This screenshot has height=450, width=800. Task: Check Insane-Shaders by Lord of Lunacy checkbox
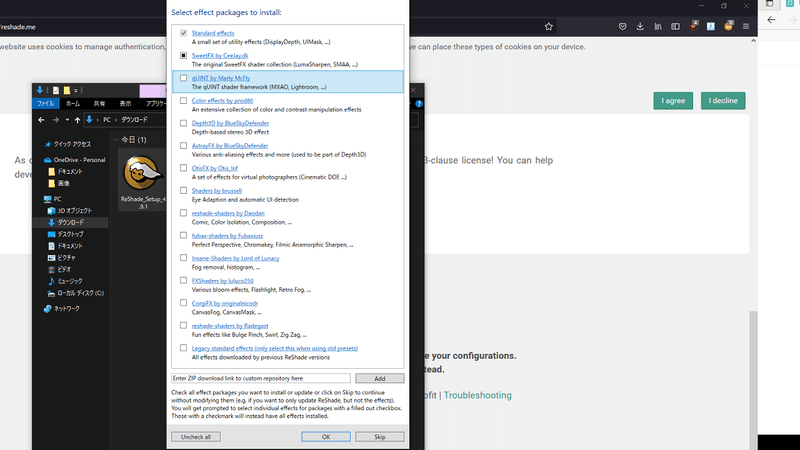pos(183,258)
